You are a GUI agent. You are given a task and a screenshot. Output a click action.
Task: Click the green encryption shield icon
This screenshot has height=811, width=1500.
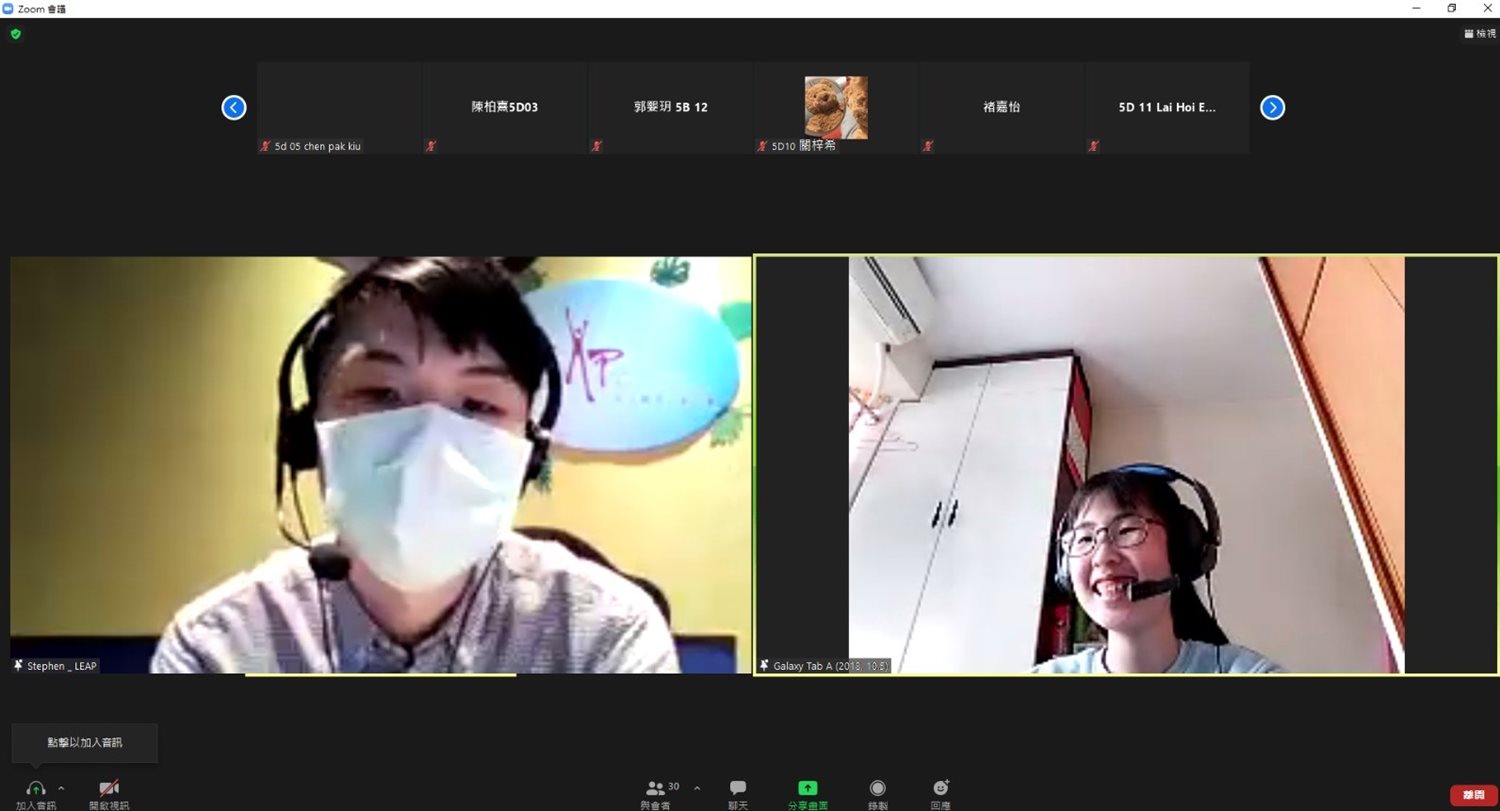pyautogui.click(x=15, y=34)
